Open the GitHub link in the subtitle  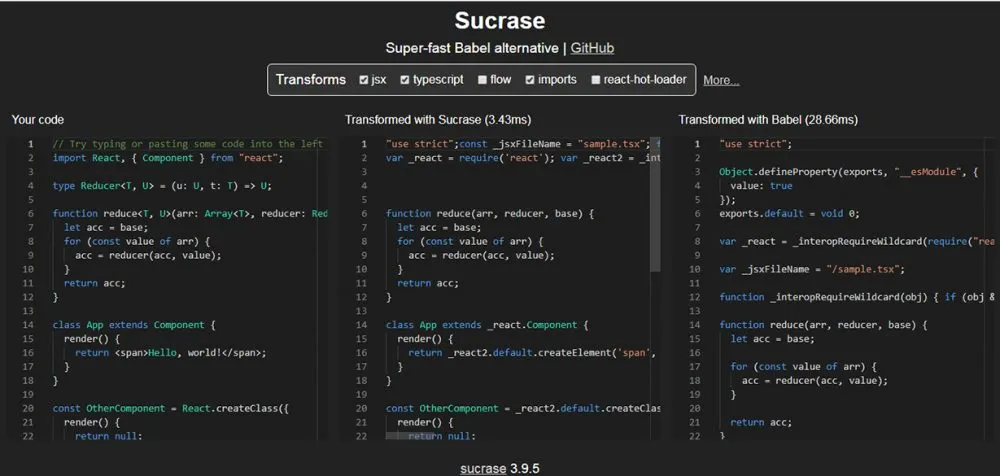(x=591, y=48)
